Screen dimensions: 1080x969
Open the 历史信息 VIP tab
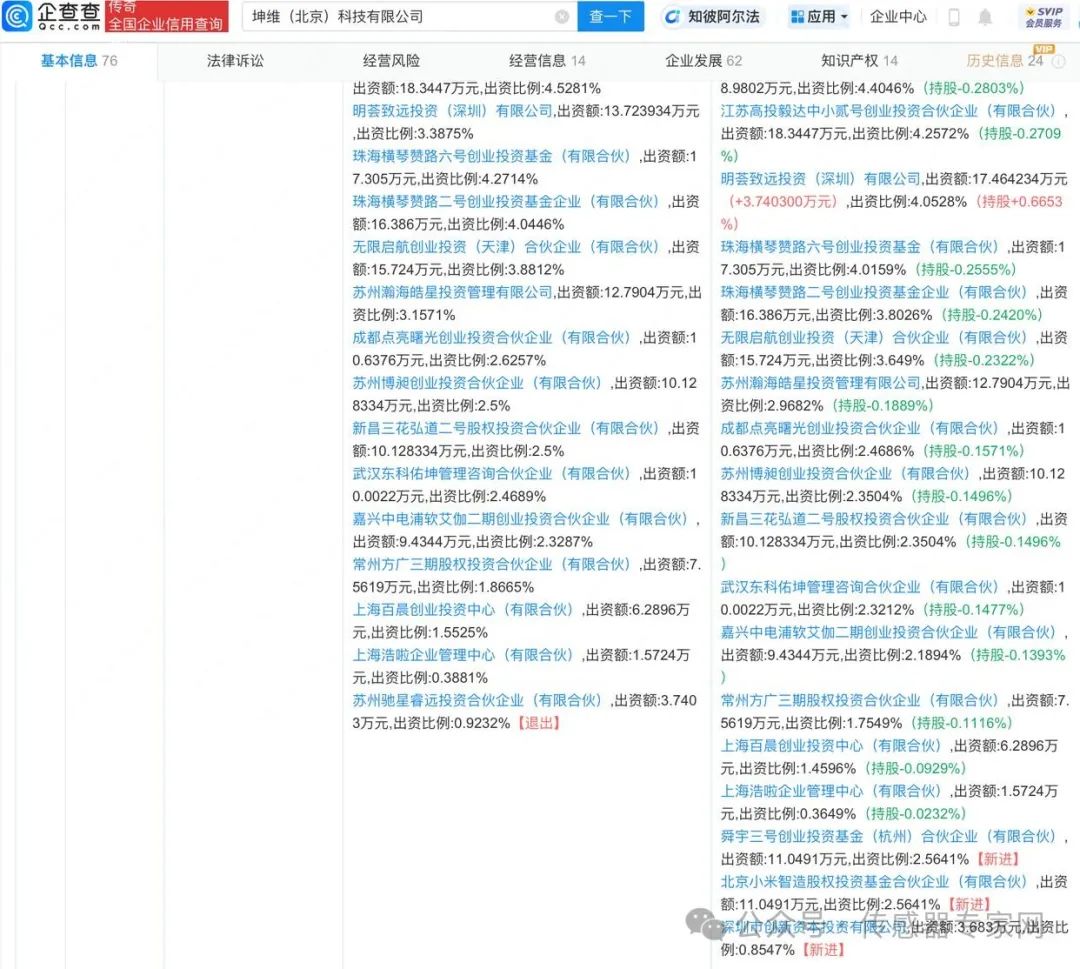(1005, 61)
